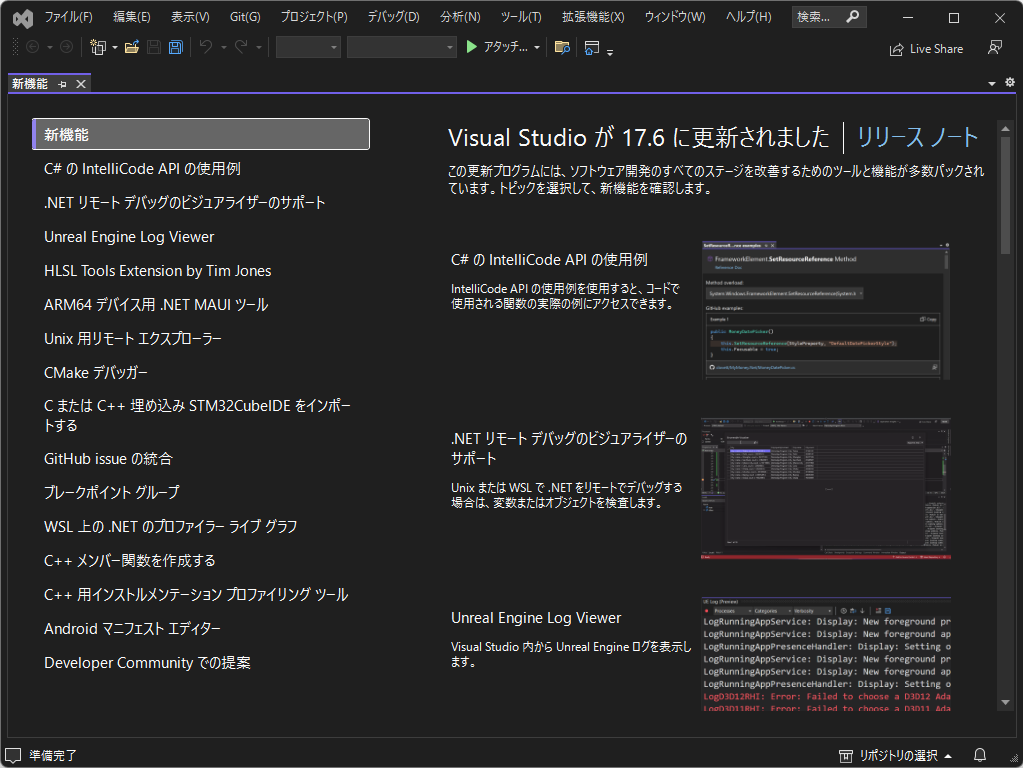
Task: Open notifications with the bell icon
Action: coord(979,755)
